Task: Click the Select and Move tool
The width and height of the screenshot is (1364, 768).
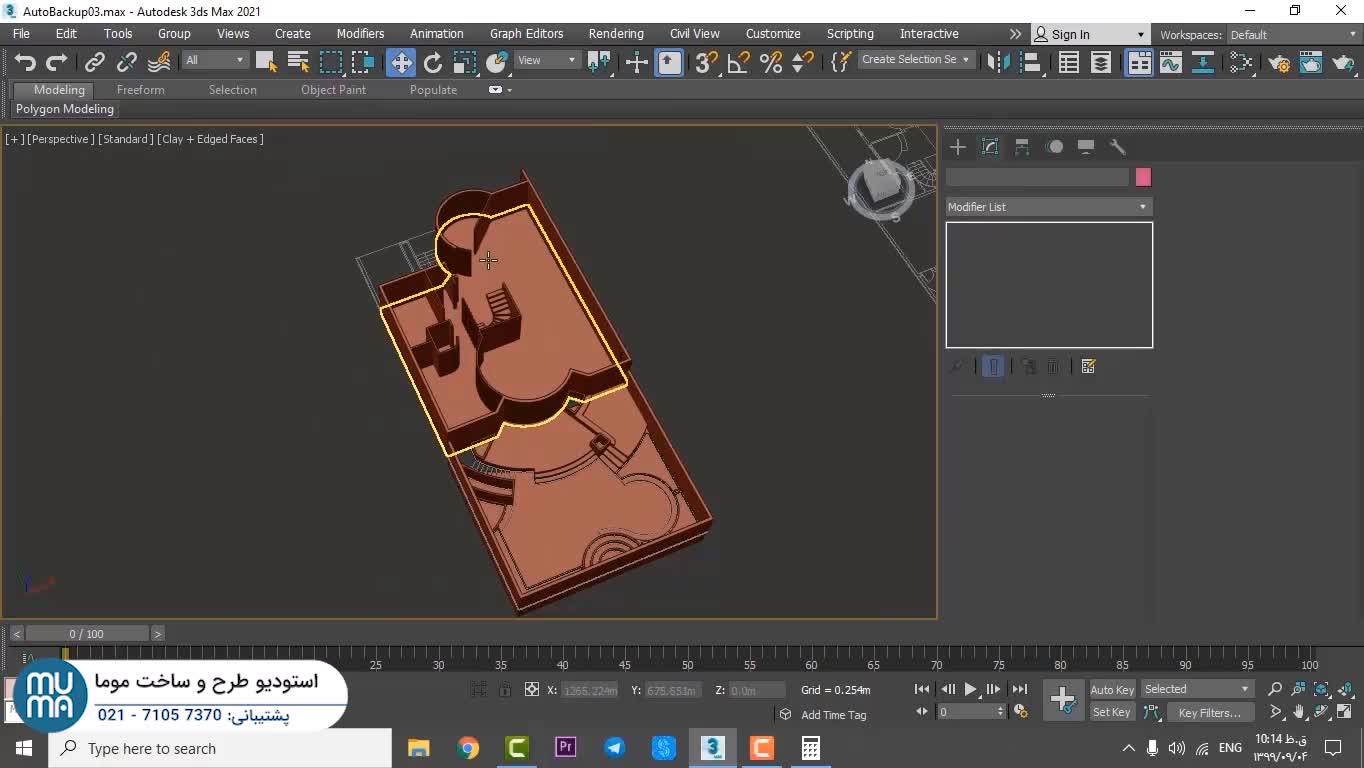Action: point(401,63)
